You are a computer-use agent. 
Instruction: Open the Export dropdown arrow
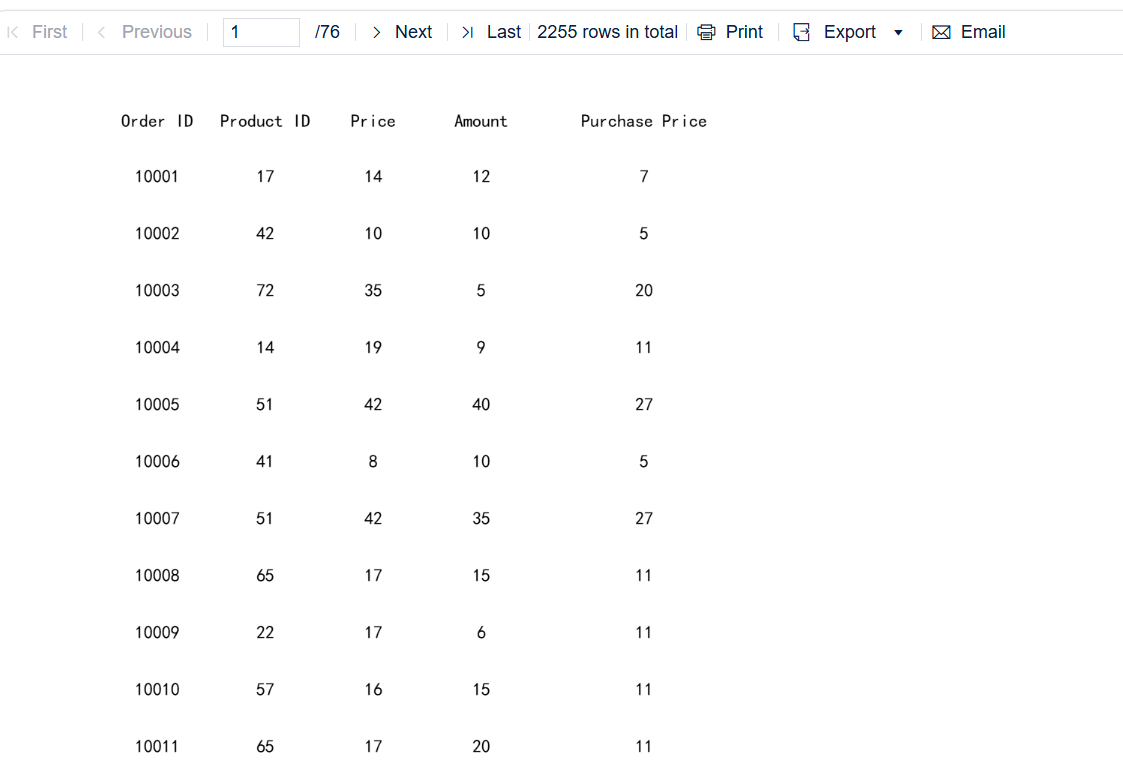[x=898, y=32]
